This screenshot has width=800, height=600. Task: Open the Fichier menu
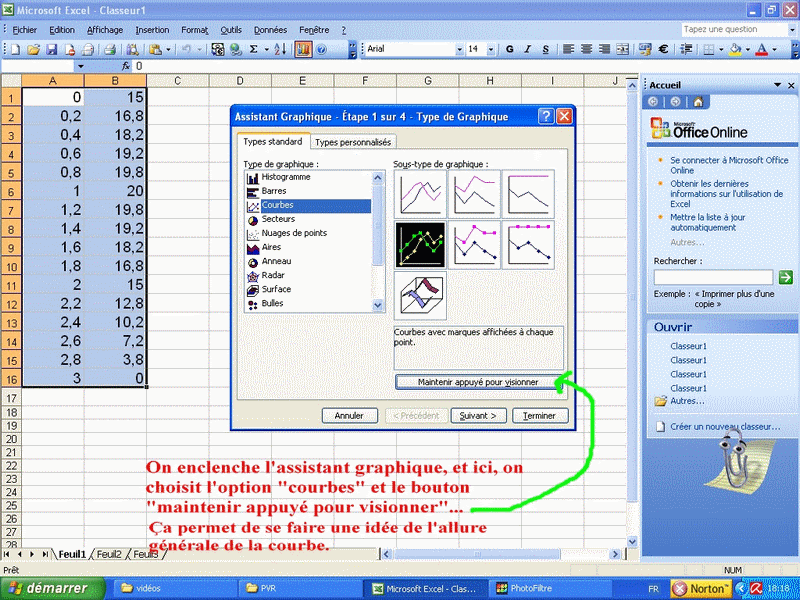coord(24,30)
